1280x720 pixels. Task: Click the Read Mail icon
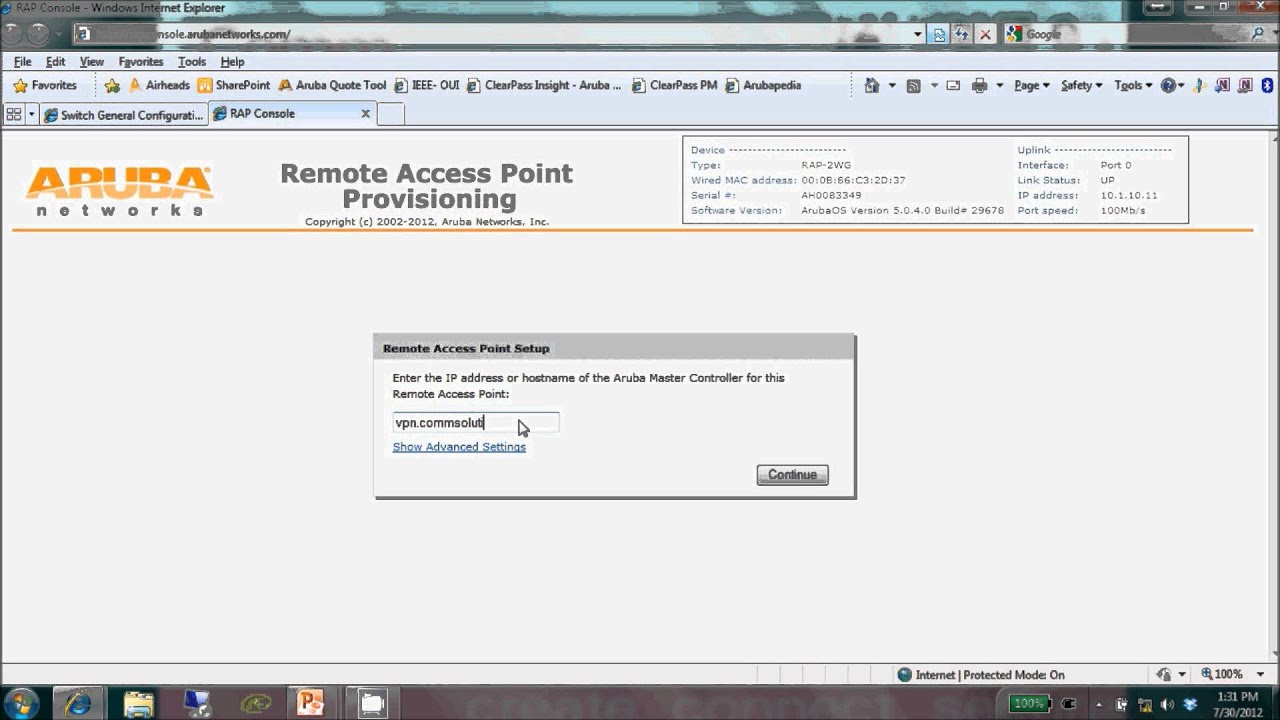pyautogui.click(x=953, y=86)
